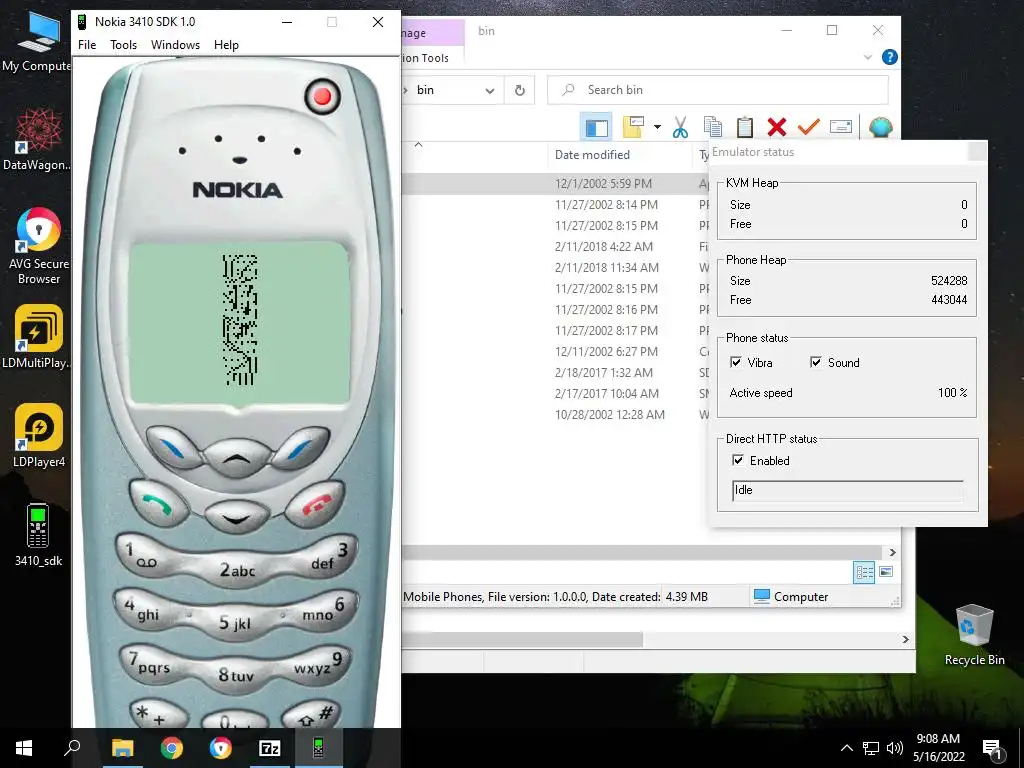This screenshot has width=1024, height=768.
Task: Select the row dated 2/11/2018 4:22 AM
Action: pos(555,246)
